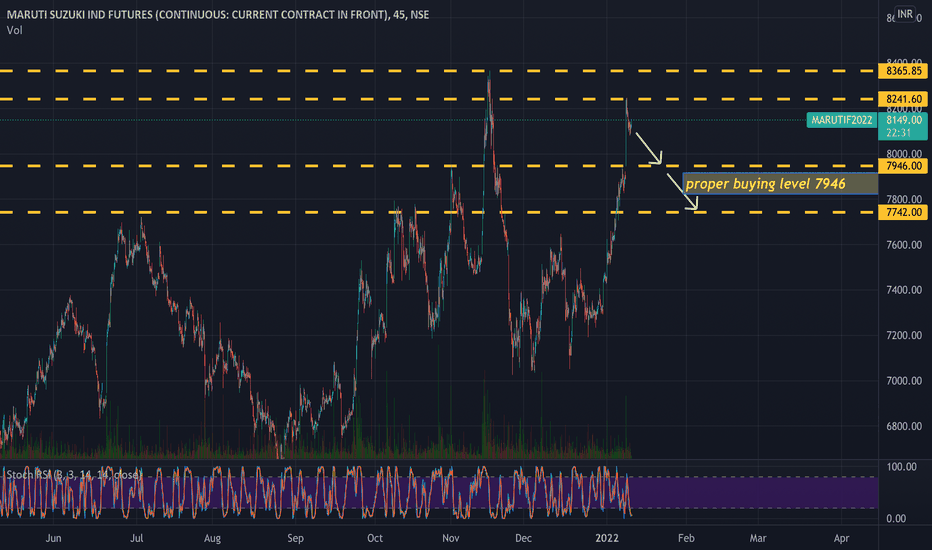Viewport: 932px width, 550px height.
Task: Select the 7946.00 price level label
Action: (903, 166)
